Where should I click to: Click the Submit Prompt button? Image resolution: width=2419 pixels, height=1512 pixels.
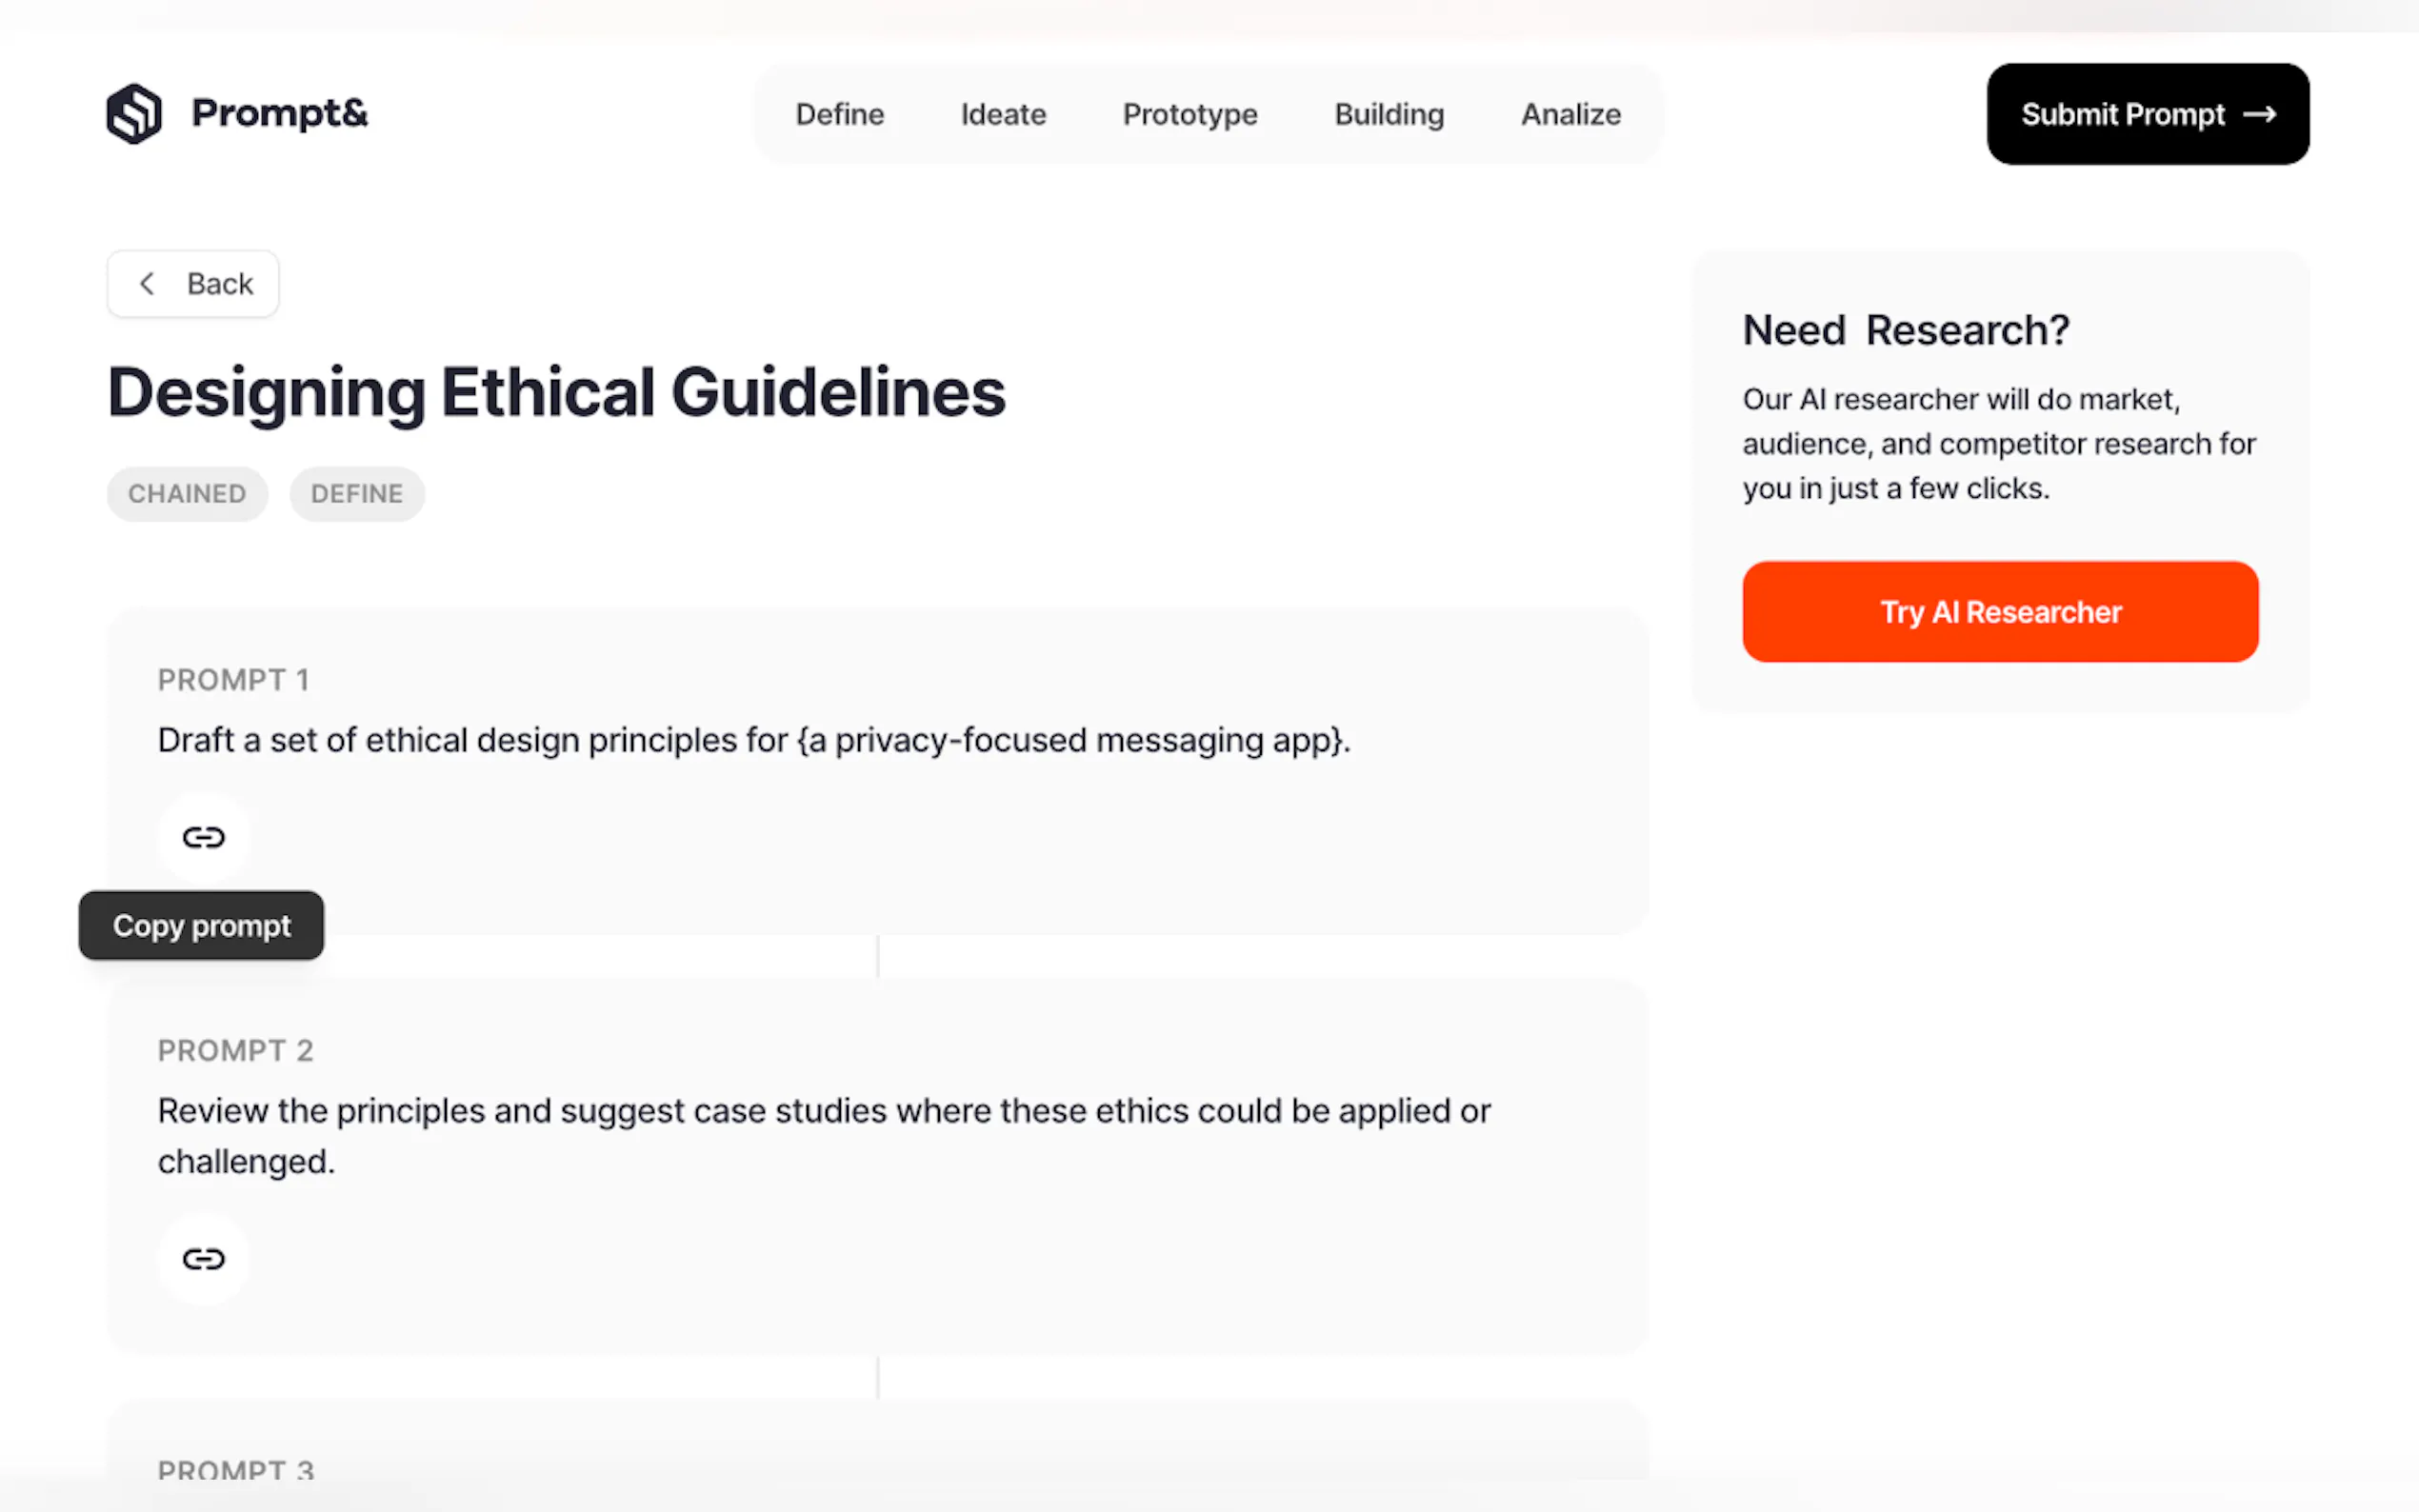[x=2147, y=114]
